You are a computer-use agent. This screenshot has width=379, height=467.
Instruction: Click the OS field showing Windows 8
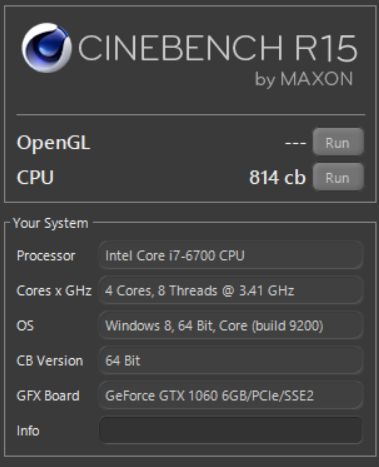231,326
